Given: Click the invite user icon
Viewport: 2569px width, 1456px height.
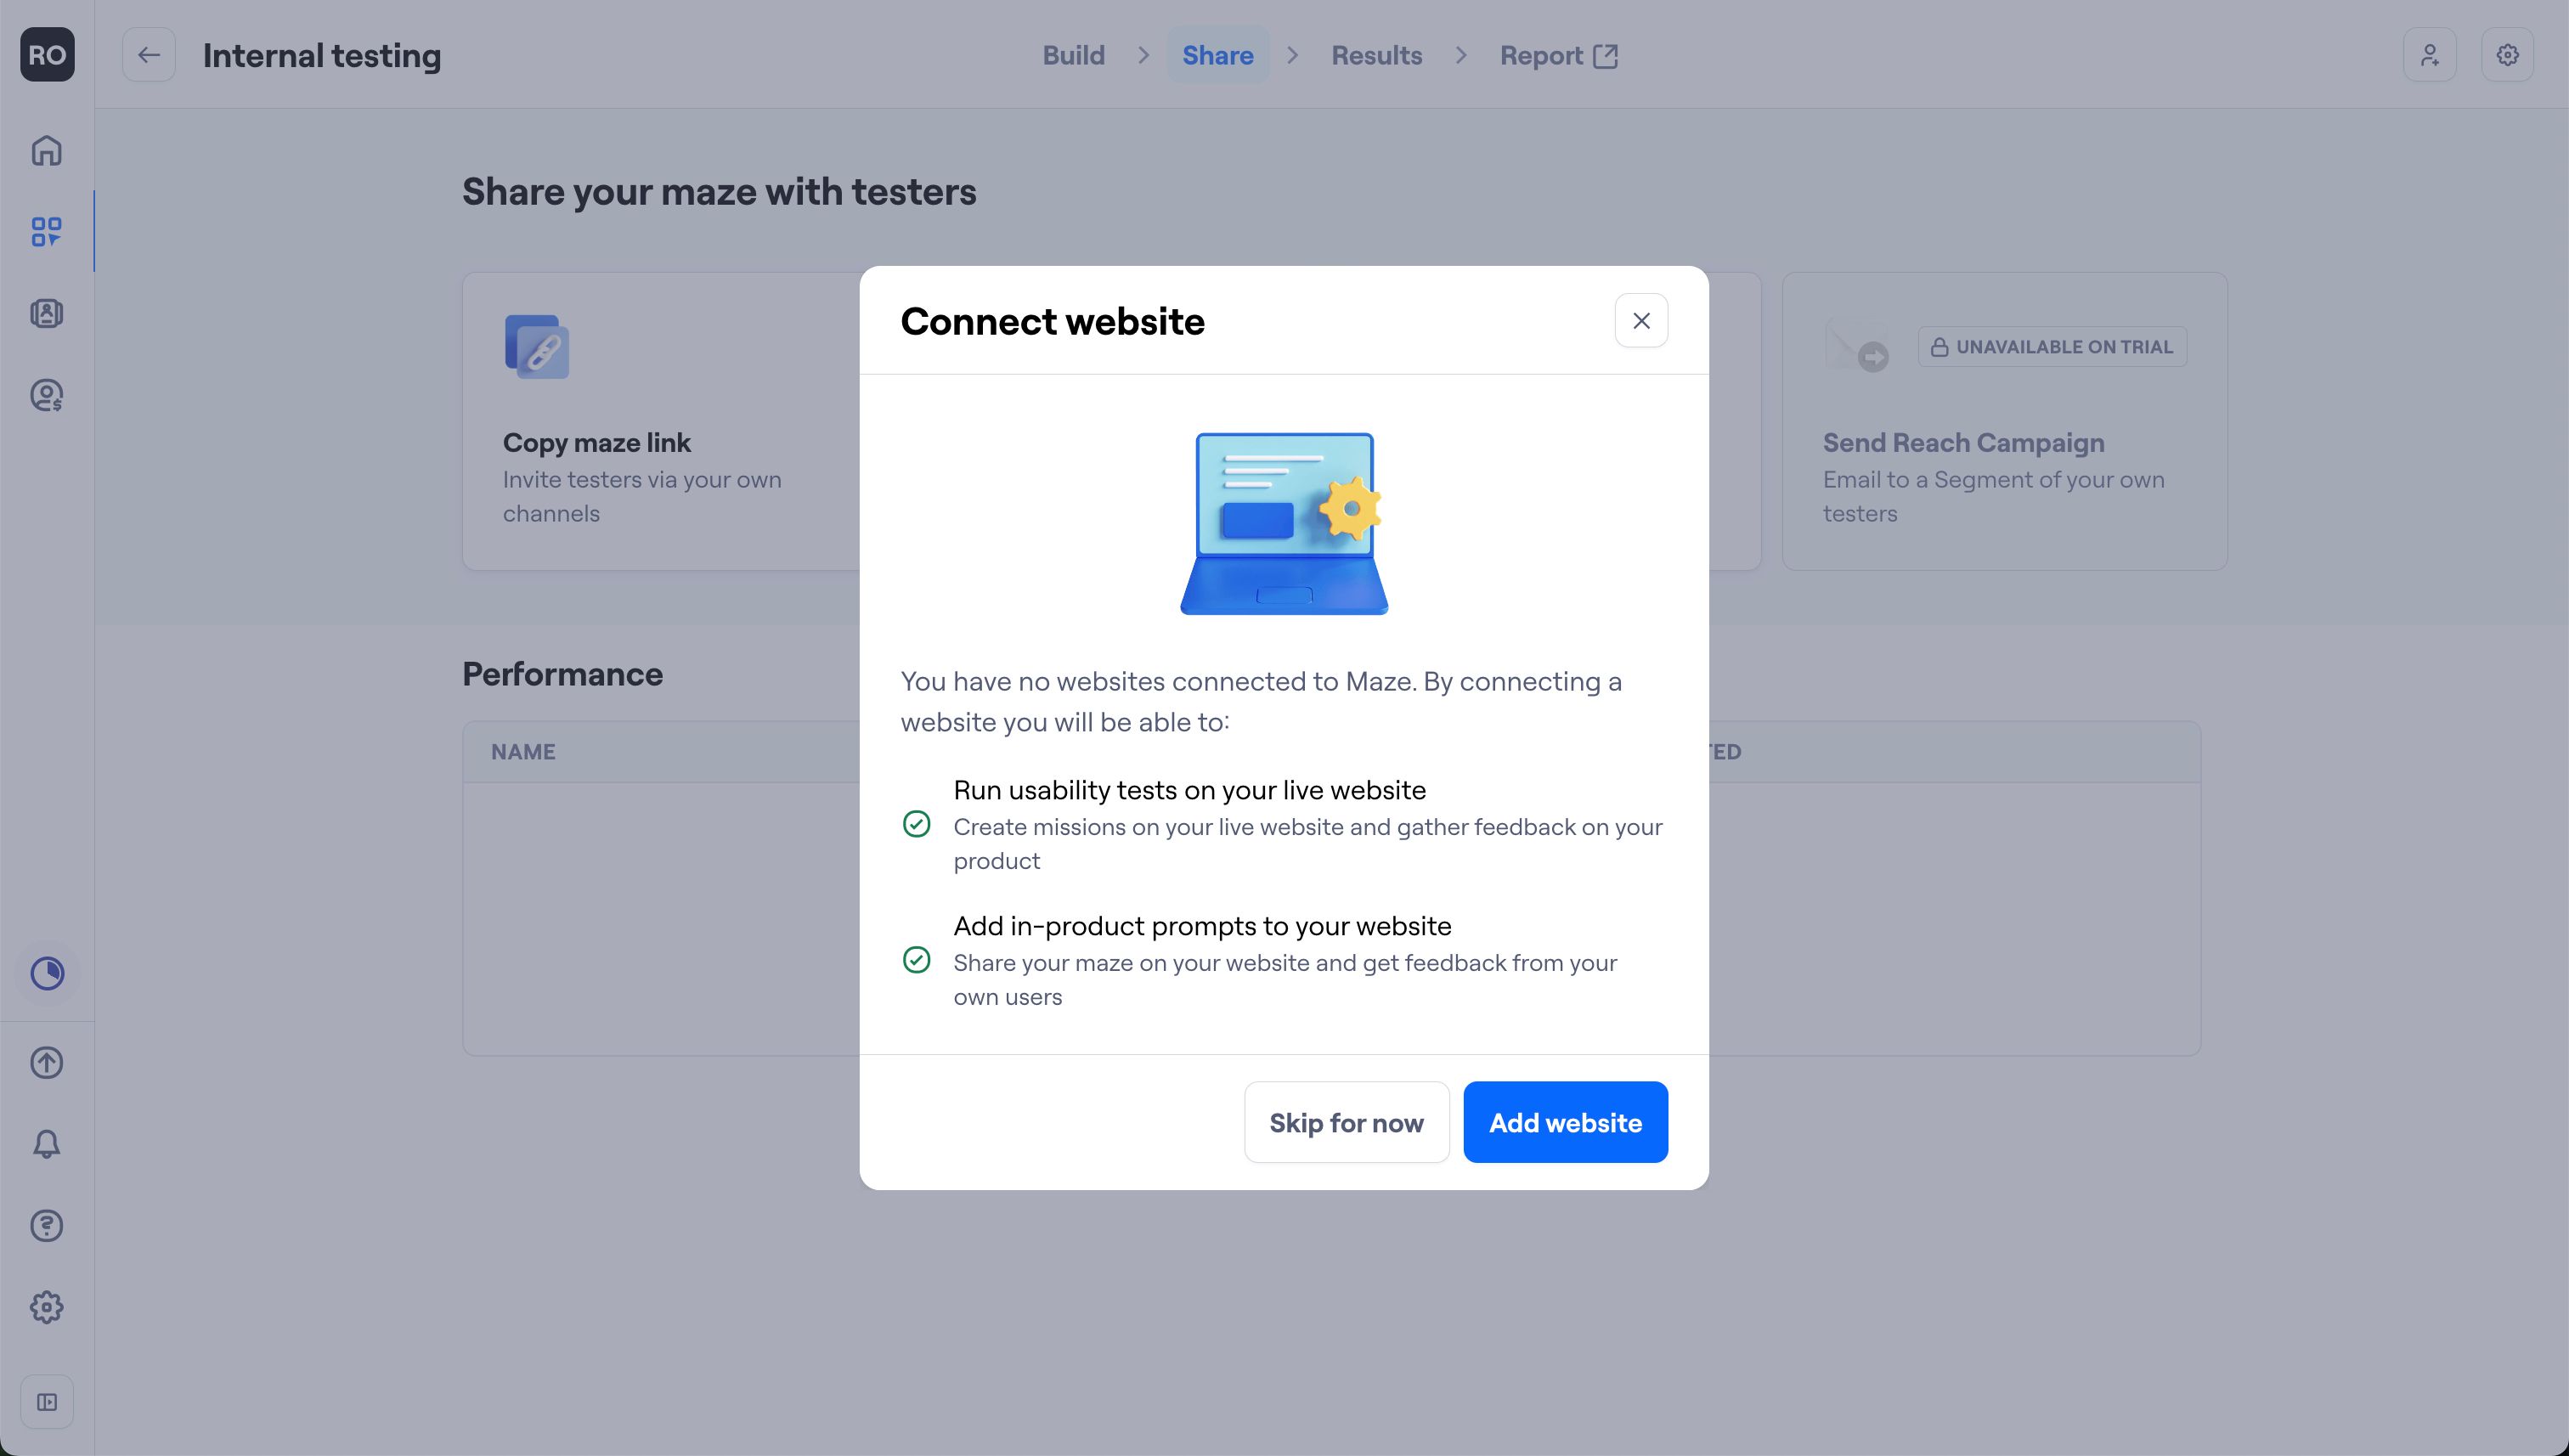Looking at the screenshot, I should click(2430, 55).
